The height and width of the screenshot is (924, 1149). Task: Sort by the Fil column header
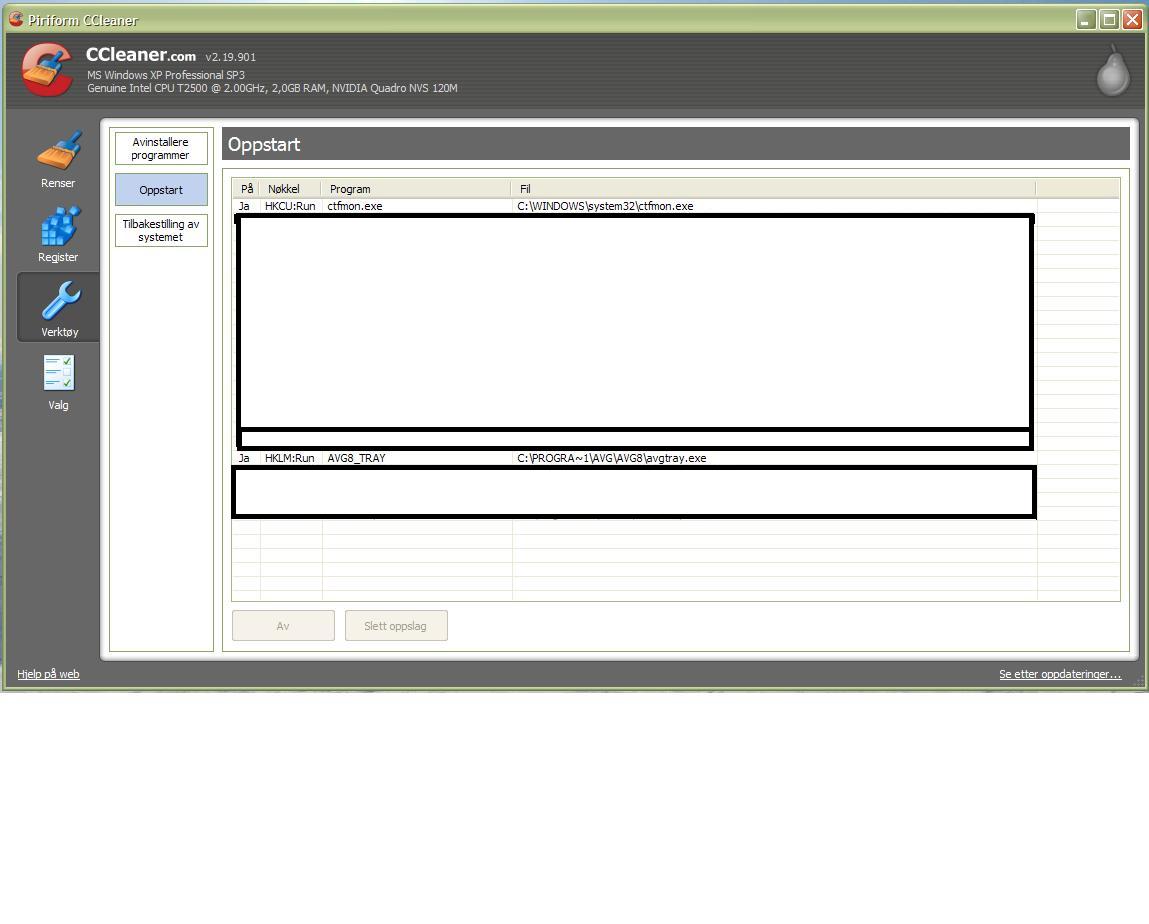coord(774,188)
